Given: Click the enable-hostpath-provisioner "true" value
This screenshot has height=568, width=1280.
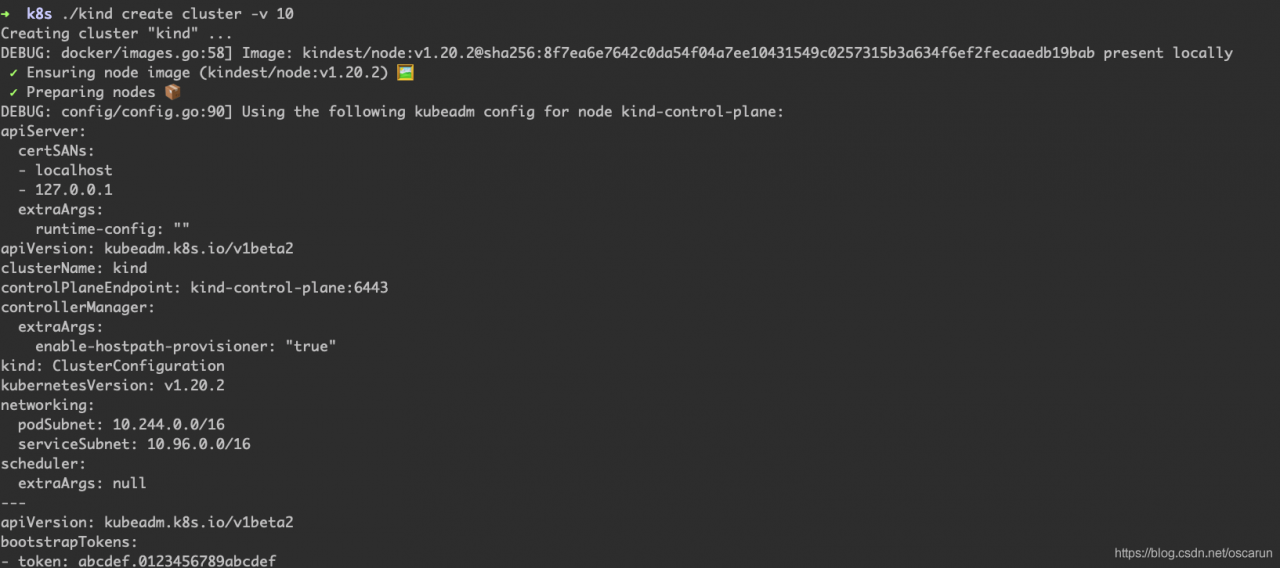Looking at the screenshot, I should point(311,346).
